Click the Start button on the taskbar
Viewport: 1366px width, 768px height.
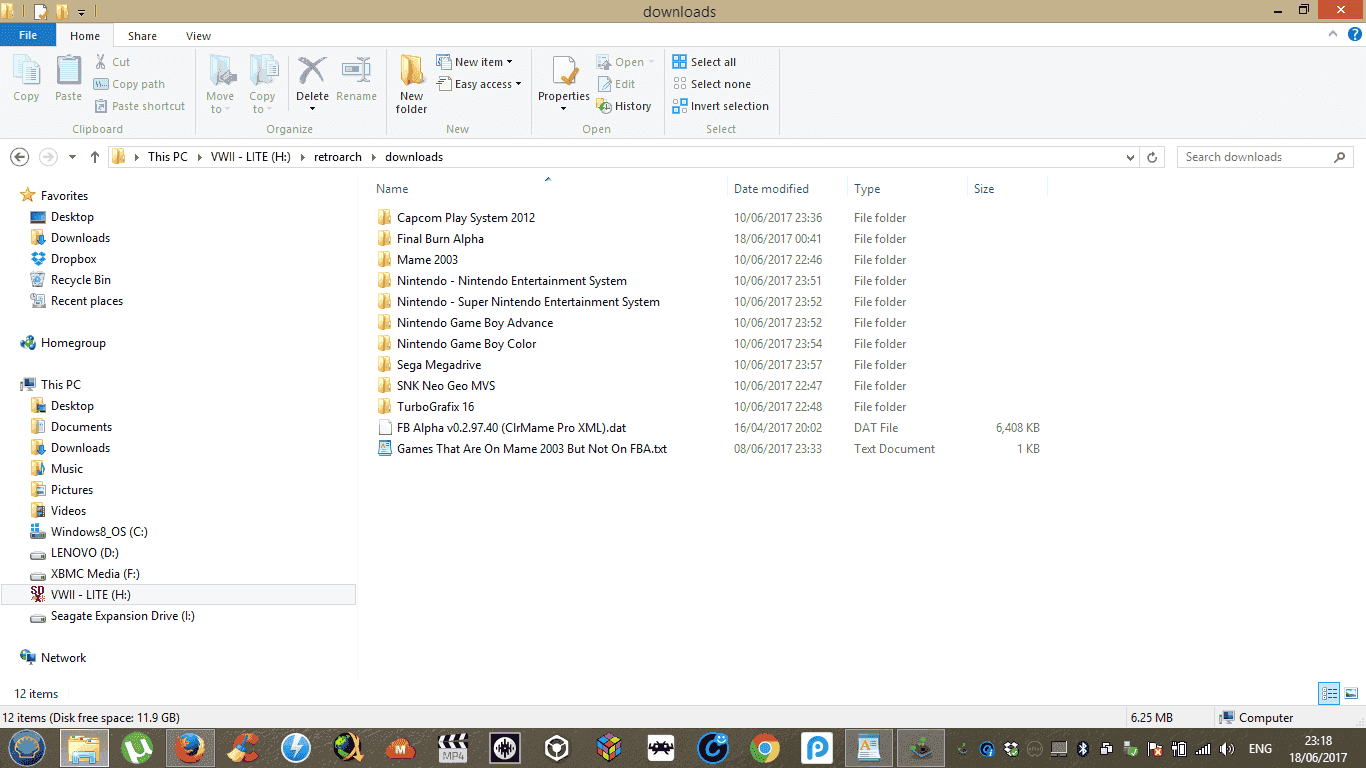tap(27, 748)
